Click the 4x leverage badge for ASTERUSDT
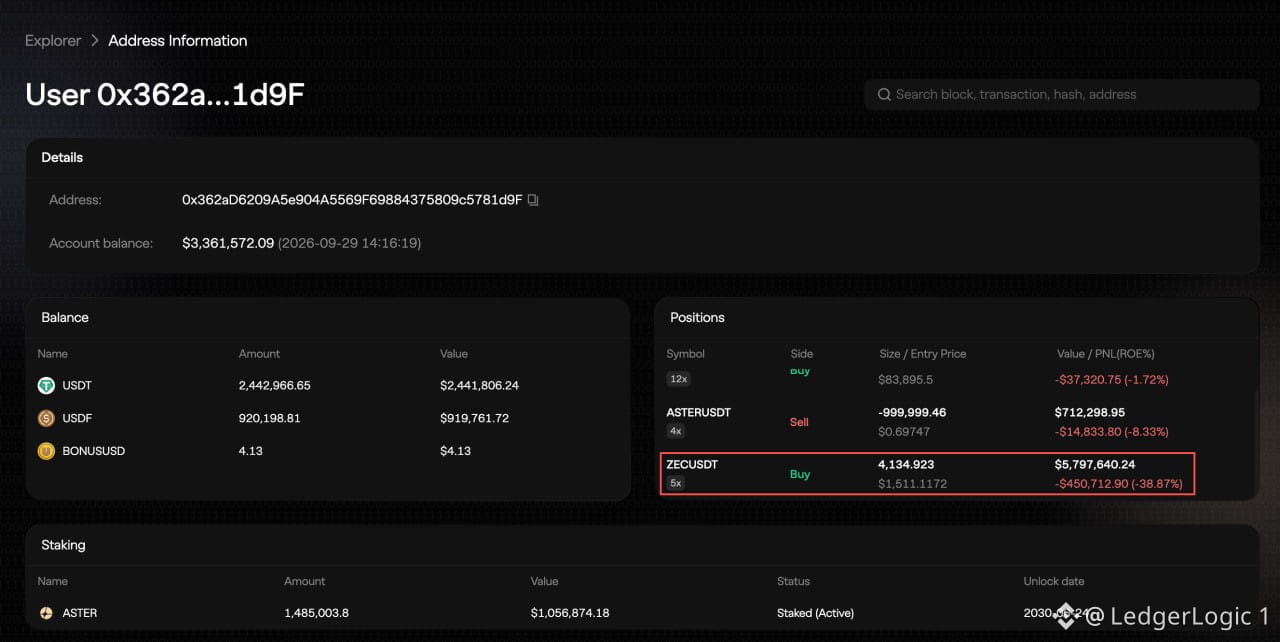Viewport: 1280px width, 642px height. [x=676, y=431]
